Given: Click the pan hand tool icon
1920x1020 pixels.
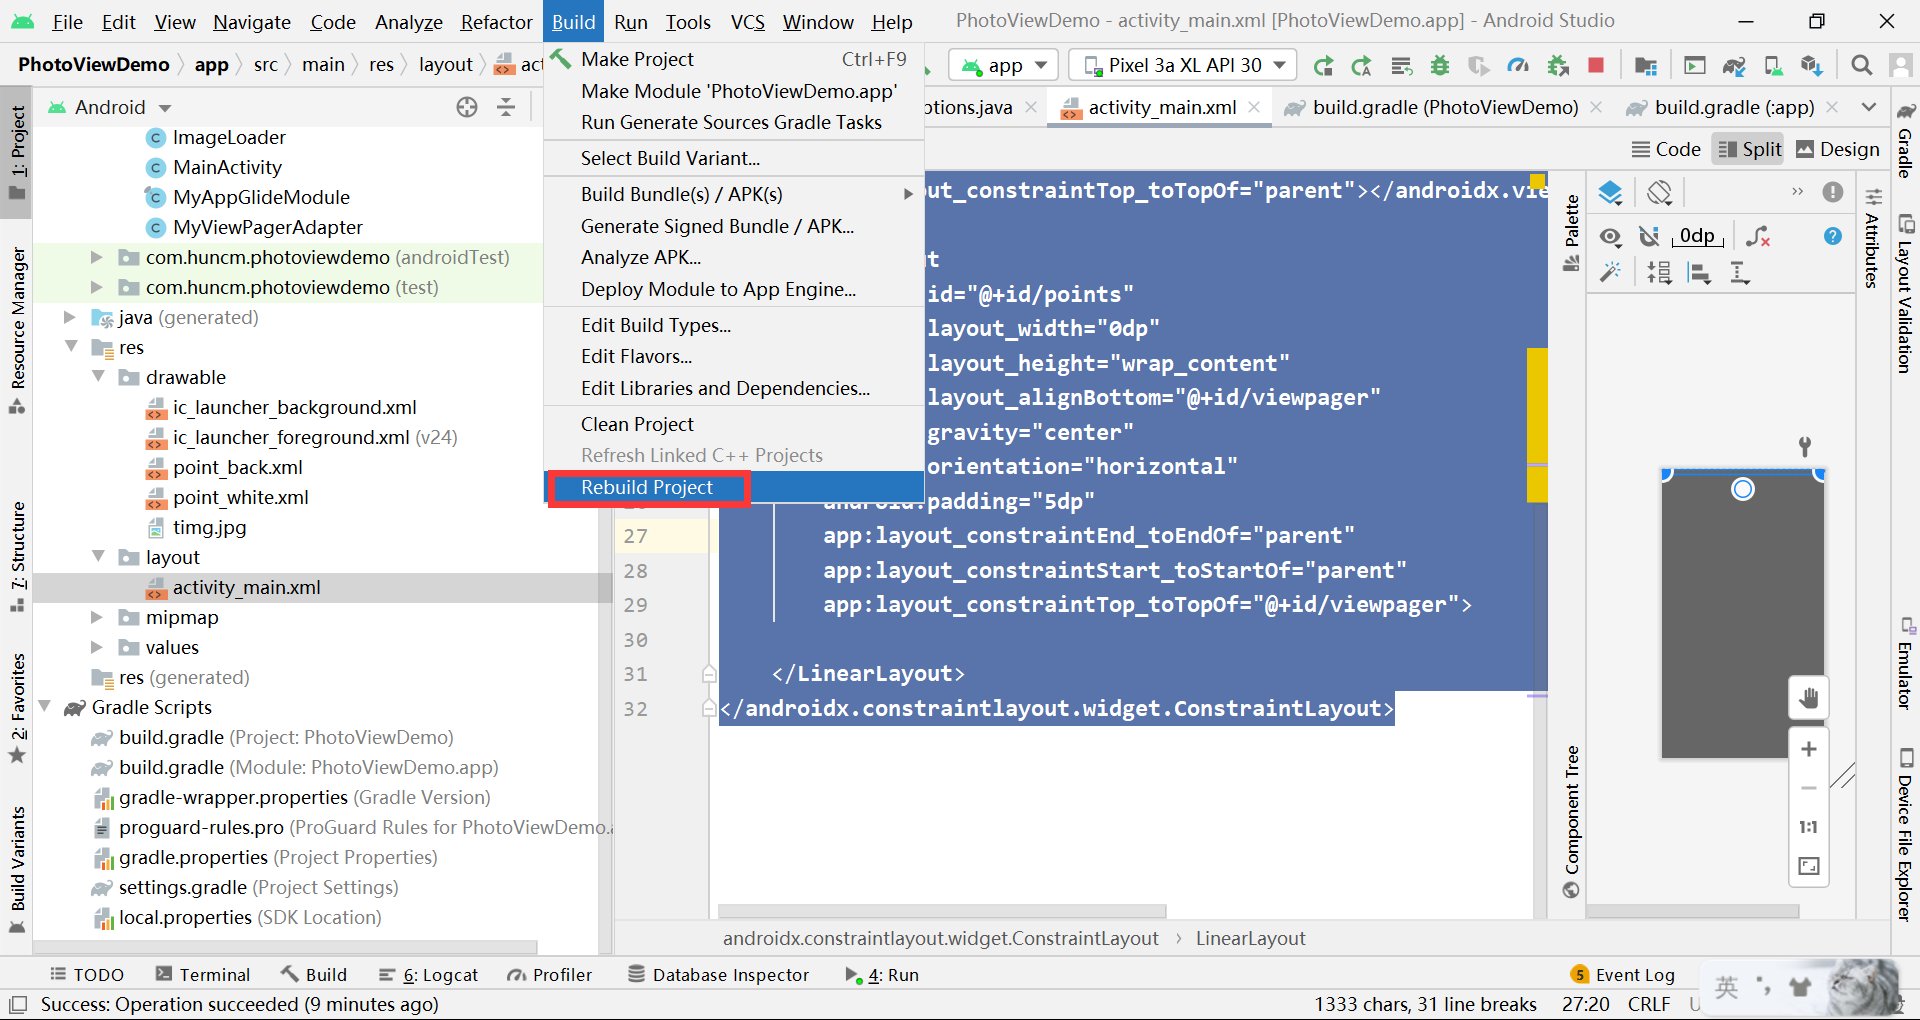Looking at the screenshot, I should coord(1809,698).
